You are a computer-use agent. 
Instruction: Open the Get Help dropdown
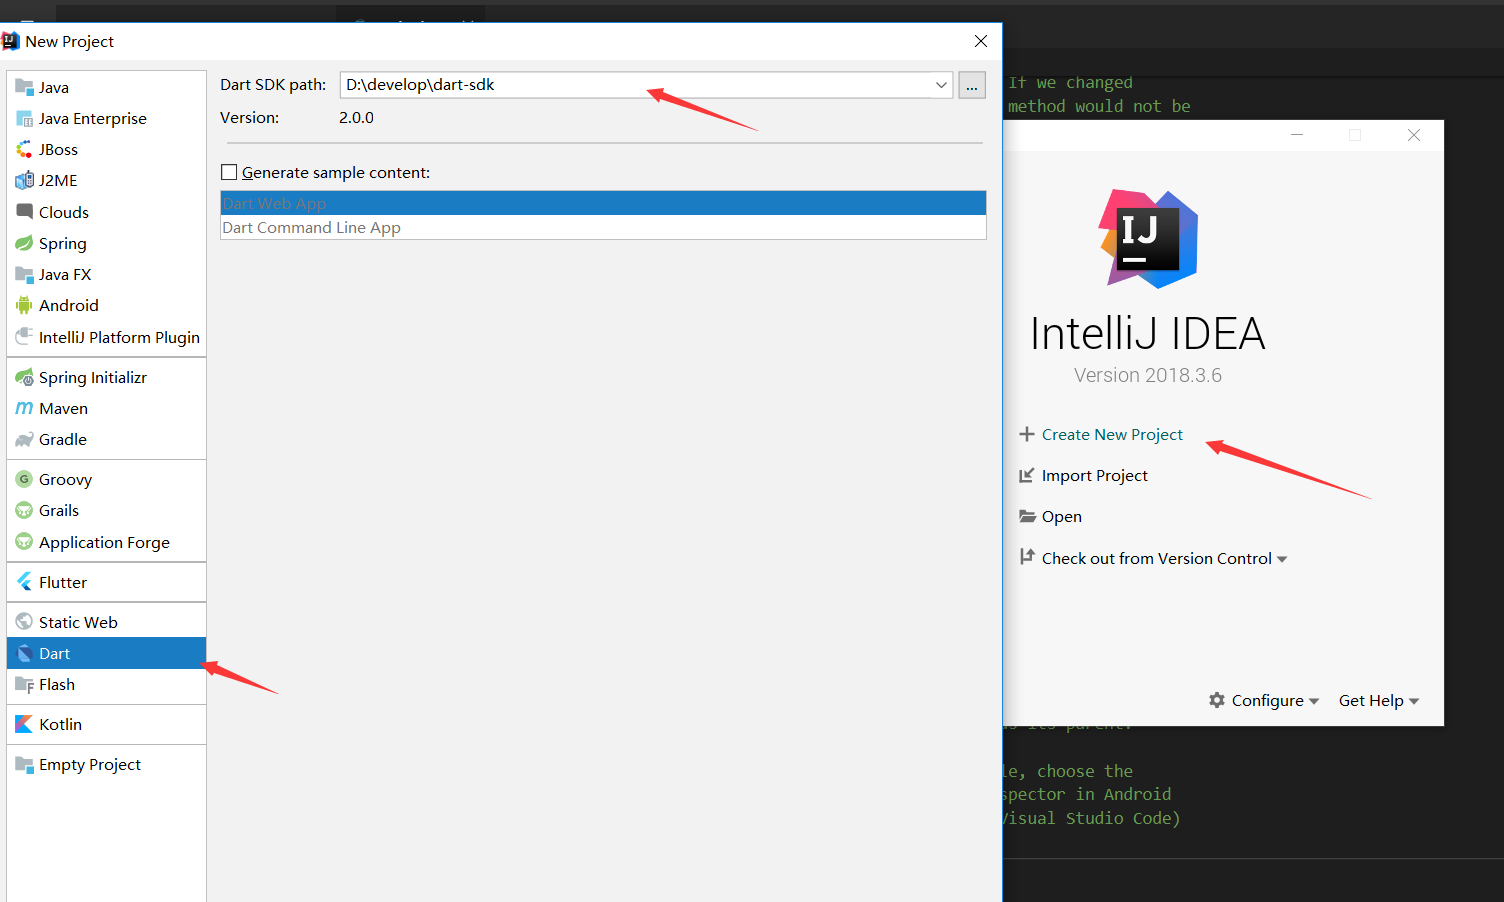[x=1379, y=700]
